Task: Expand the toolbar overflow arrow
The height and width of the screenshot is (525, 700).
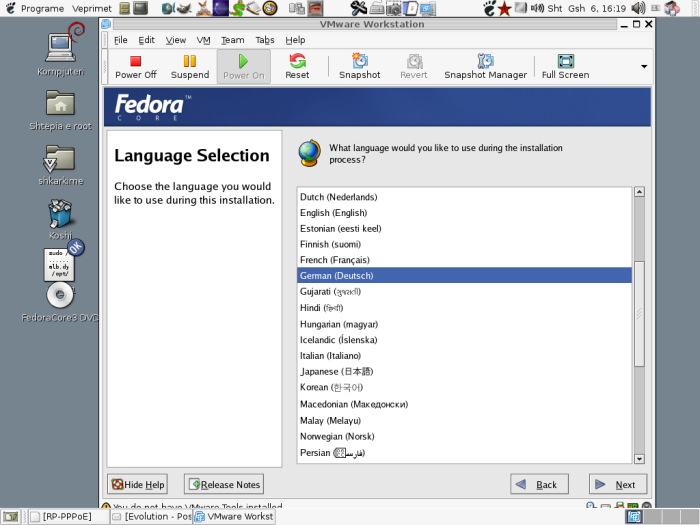Action: click(x=644, y=67)
